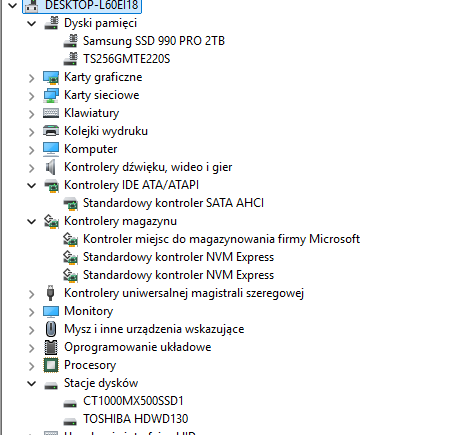The height and width of the screenshot is (435, 456).
Task: Select the Stacje dysków label
Action: pyautogui.click(x=101, y=383)
